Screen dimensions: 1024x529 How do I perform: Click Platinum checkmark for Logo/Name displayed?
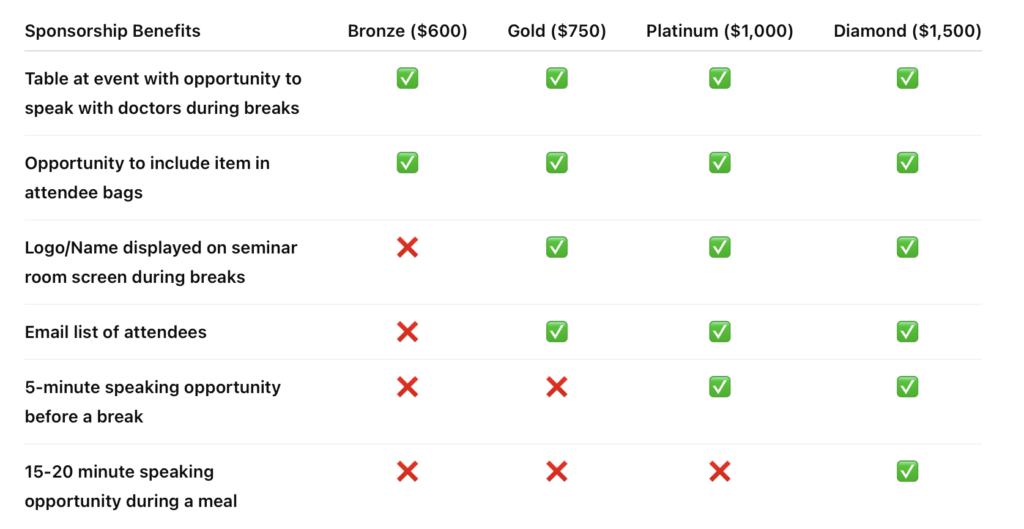tap(719, 247)
